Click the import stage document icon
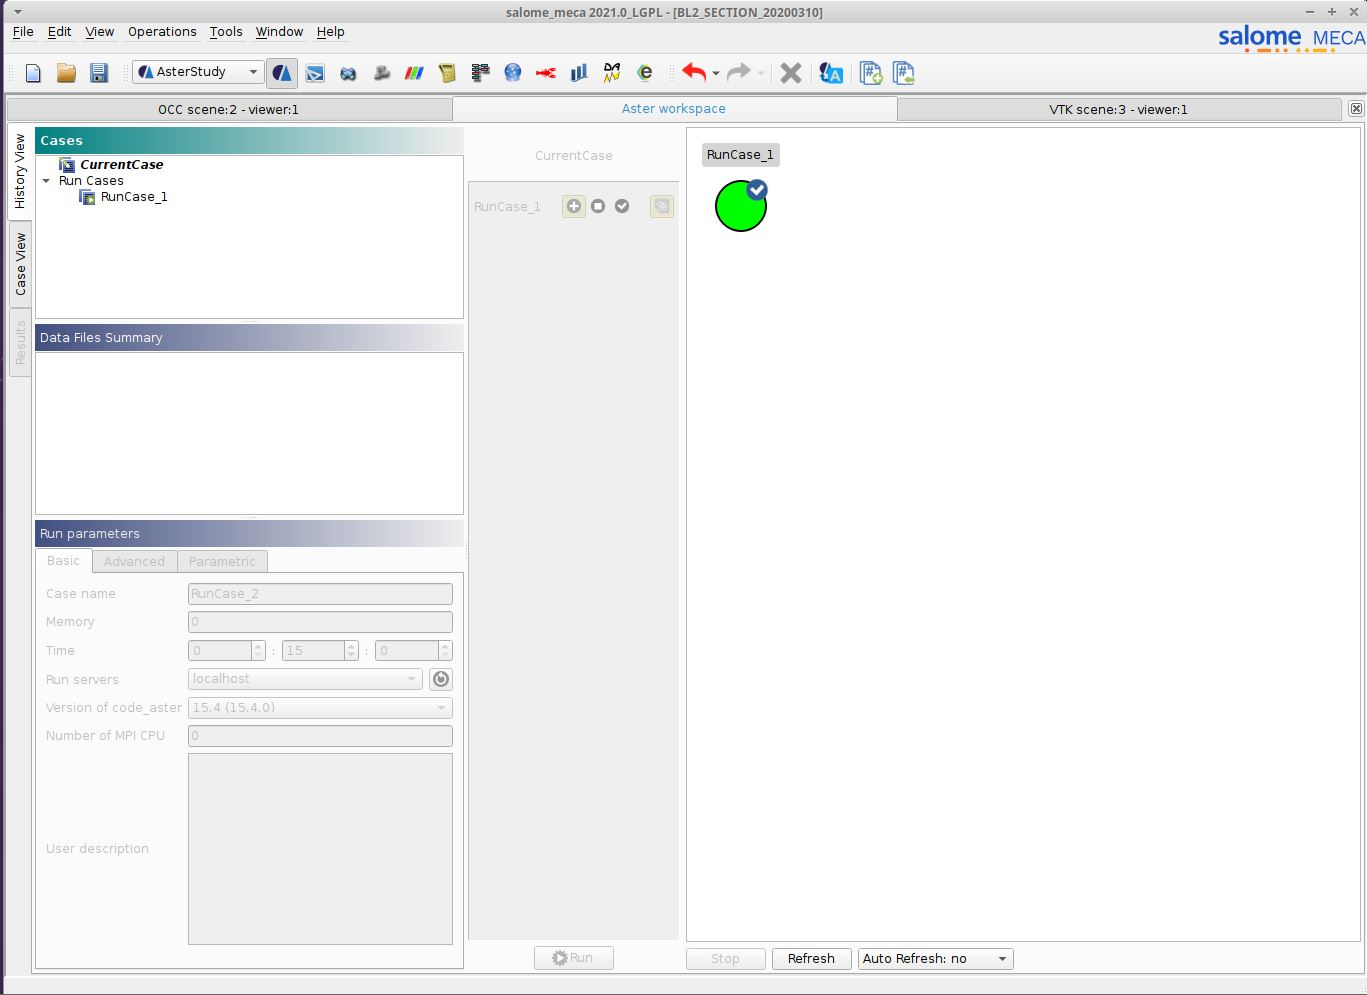 pyautogui.click(x=904, y=73)
